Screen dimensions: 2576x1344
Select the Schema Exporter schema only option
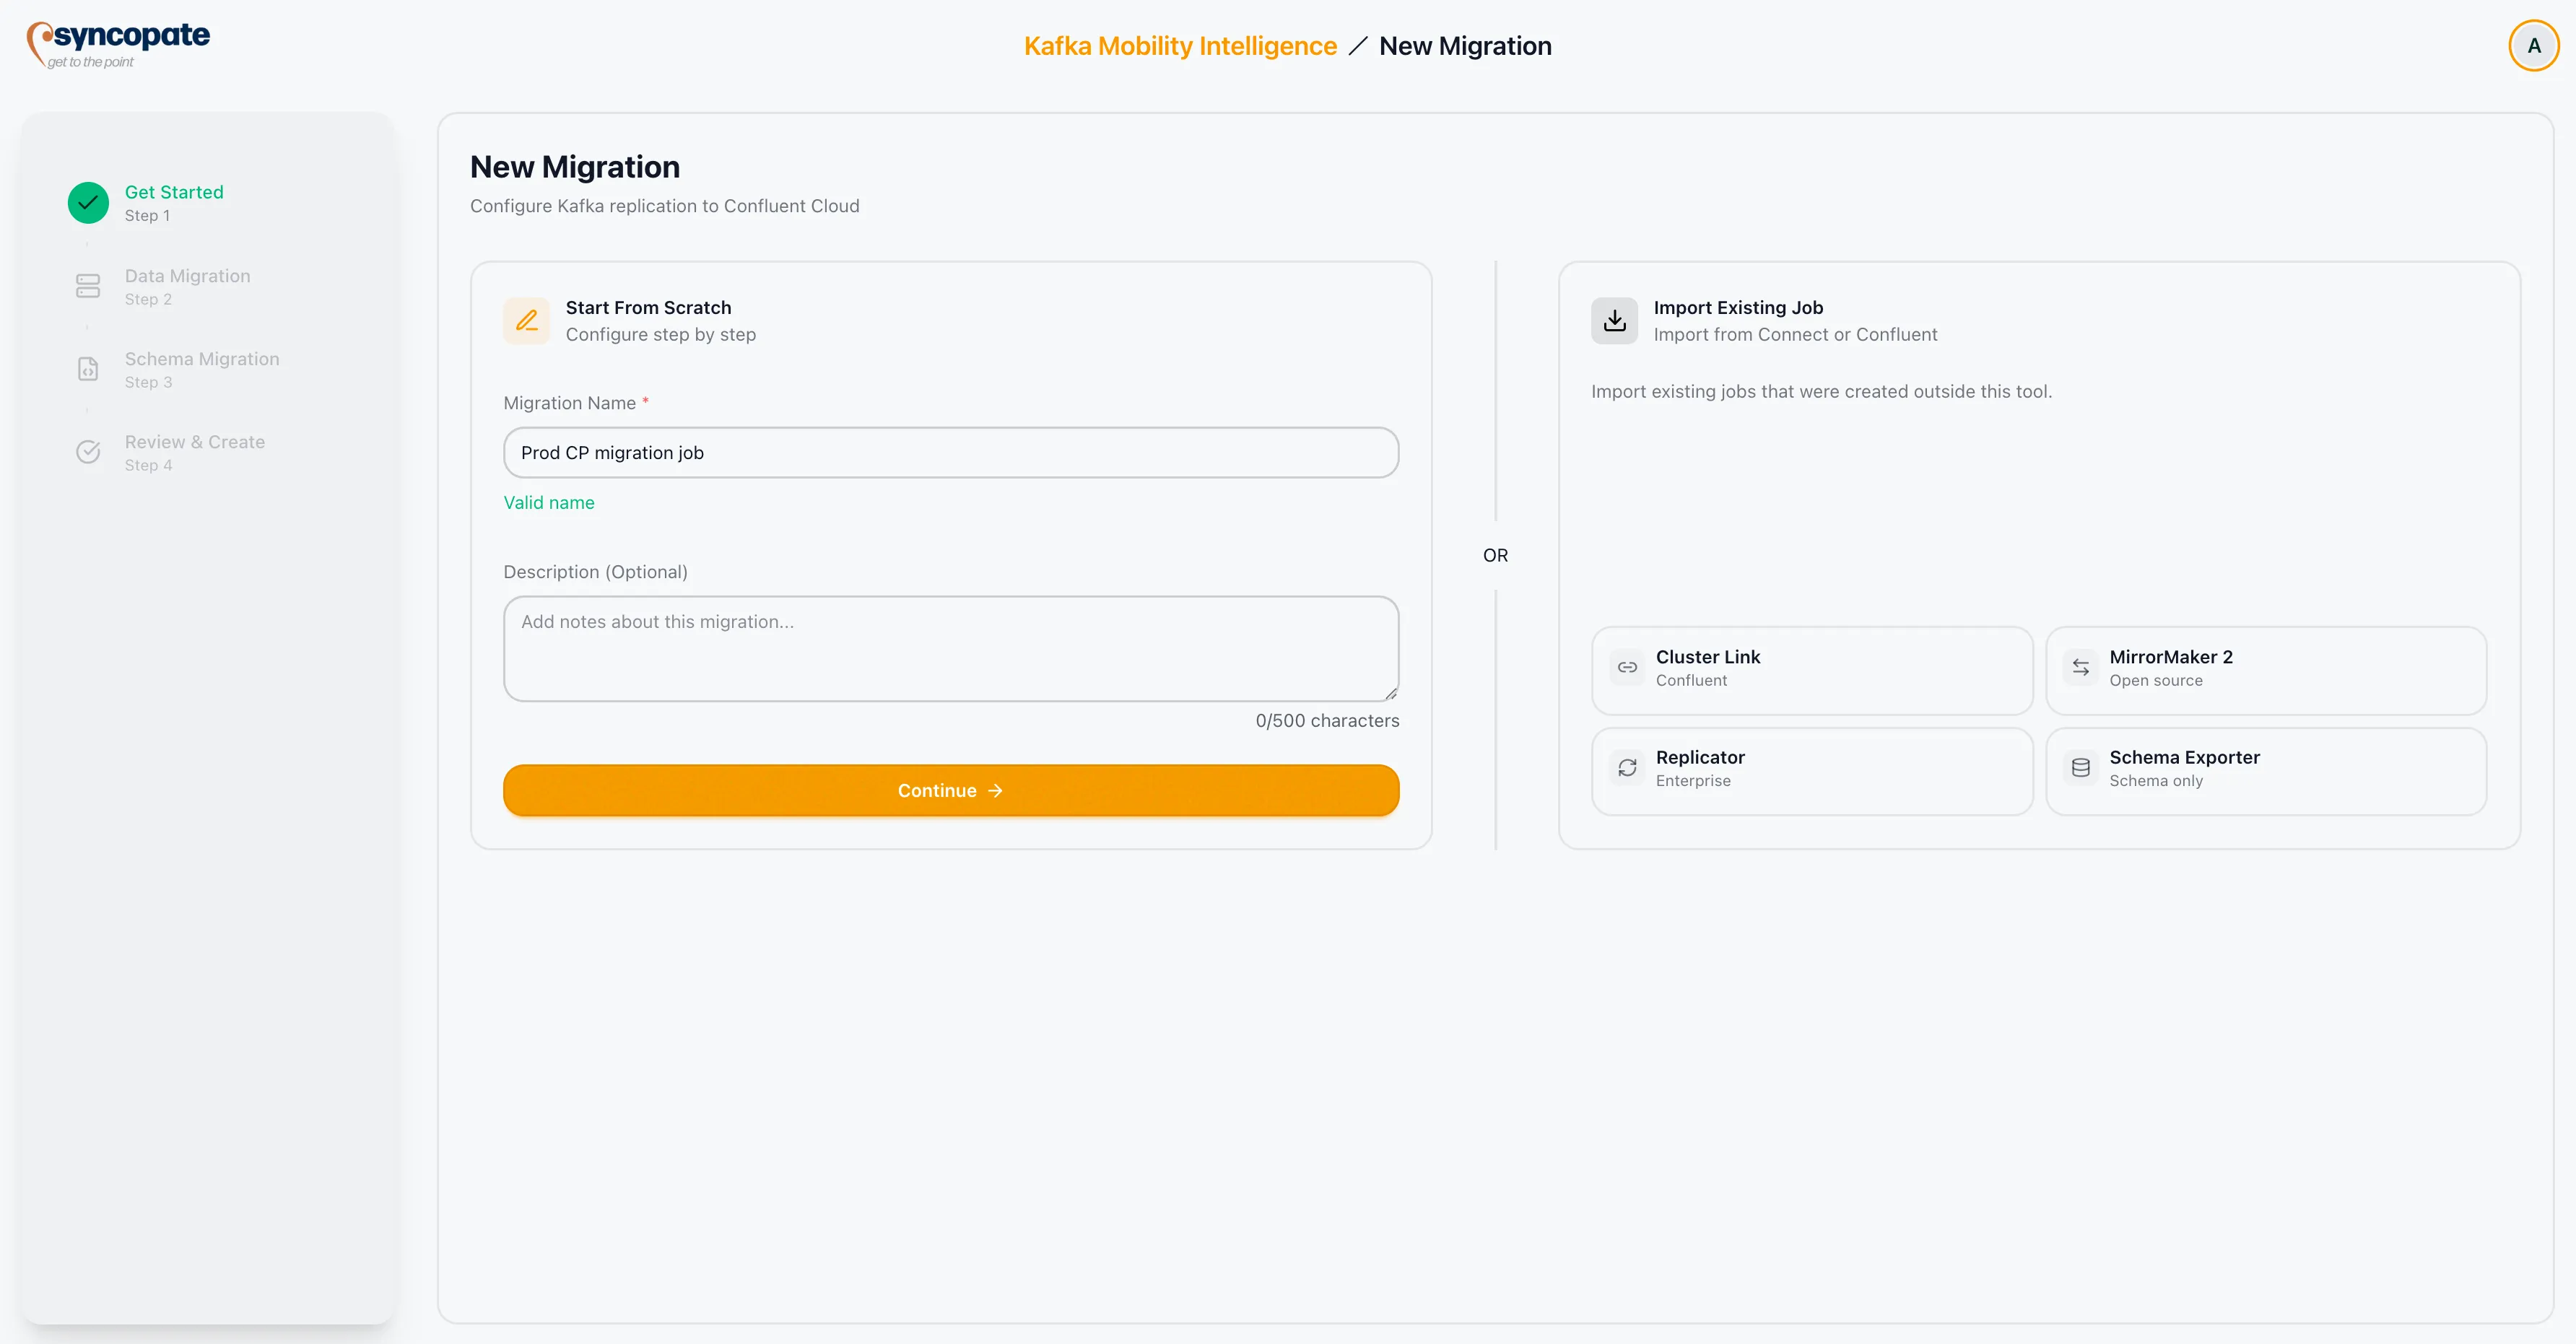pos(2266,770)
